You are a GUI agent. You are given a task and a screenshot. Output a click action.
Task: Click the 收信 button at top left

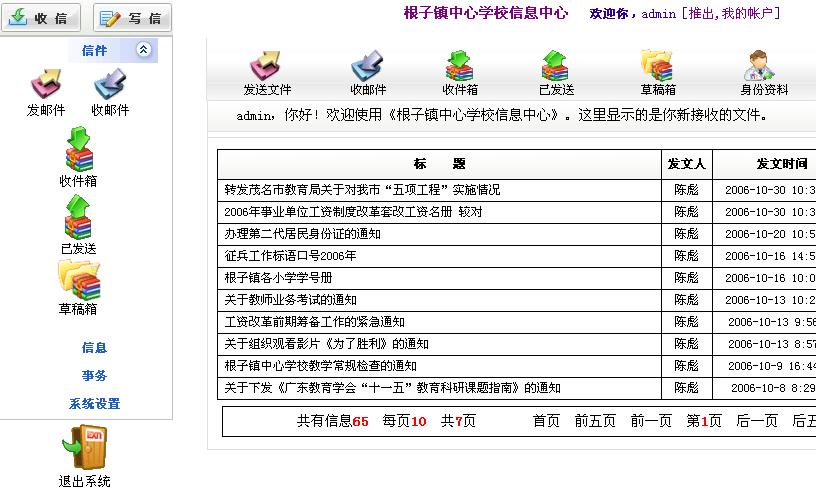click(41, 18)
